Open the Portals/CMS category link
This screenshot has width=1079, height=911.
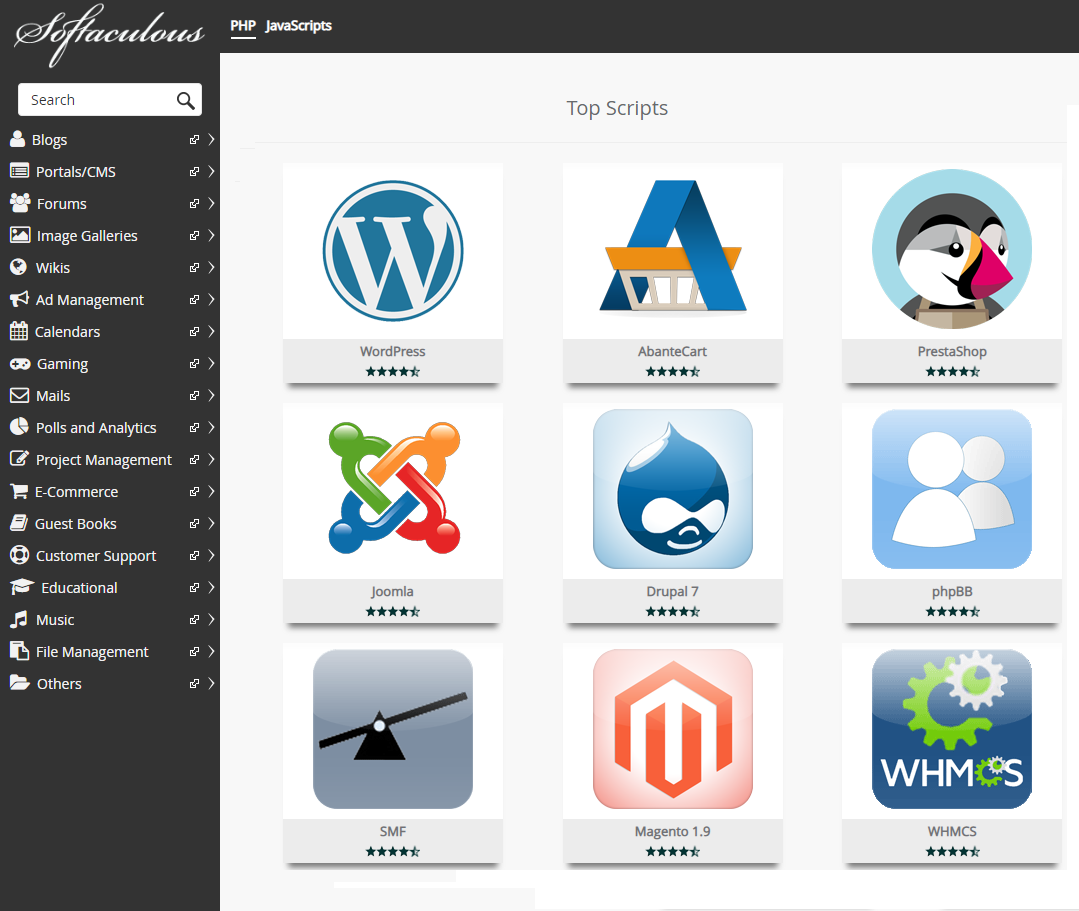(x=76, y=172)
